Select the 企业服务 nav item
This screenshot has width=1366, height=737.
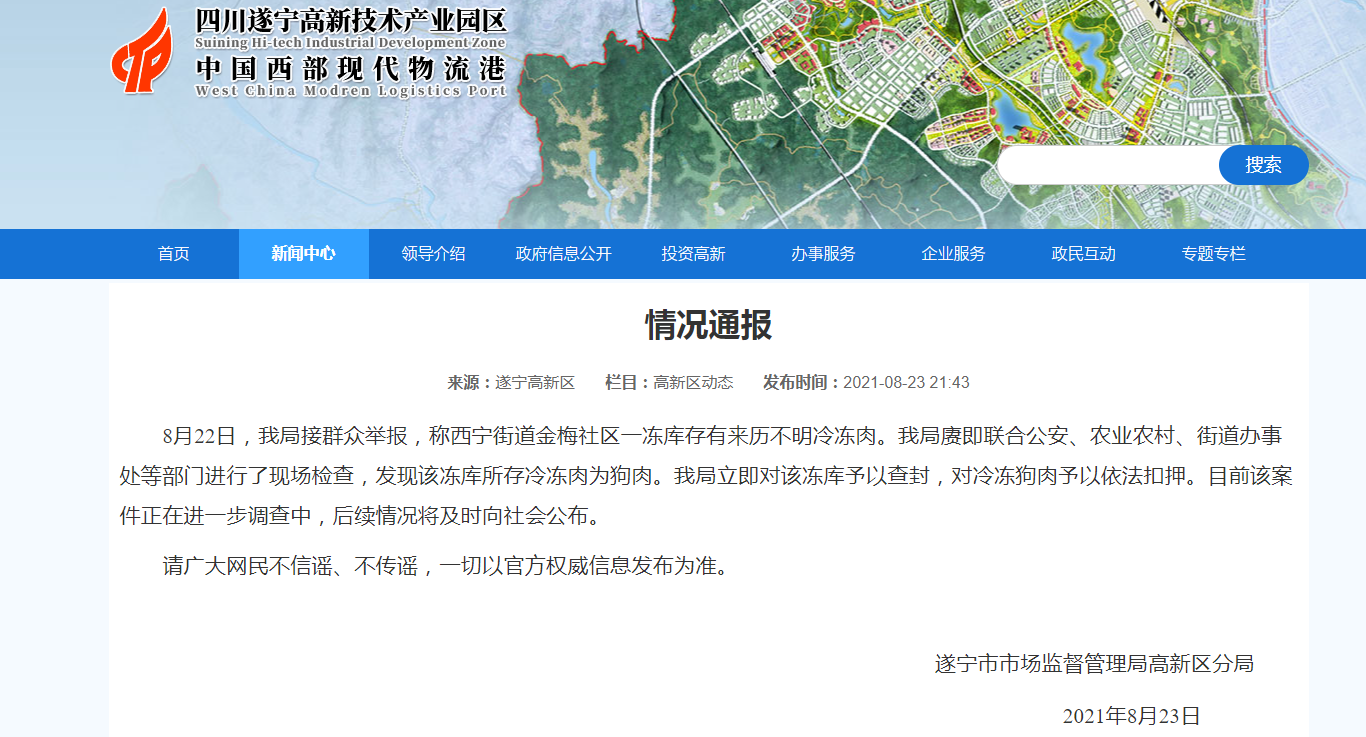(x=953, y=254)
